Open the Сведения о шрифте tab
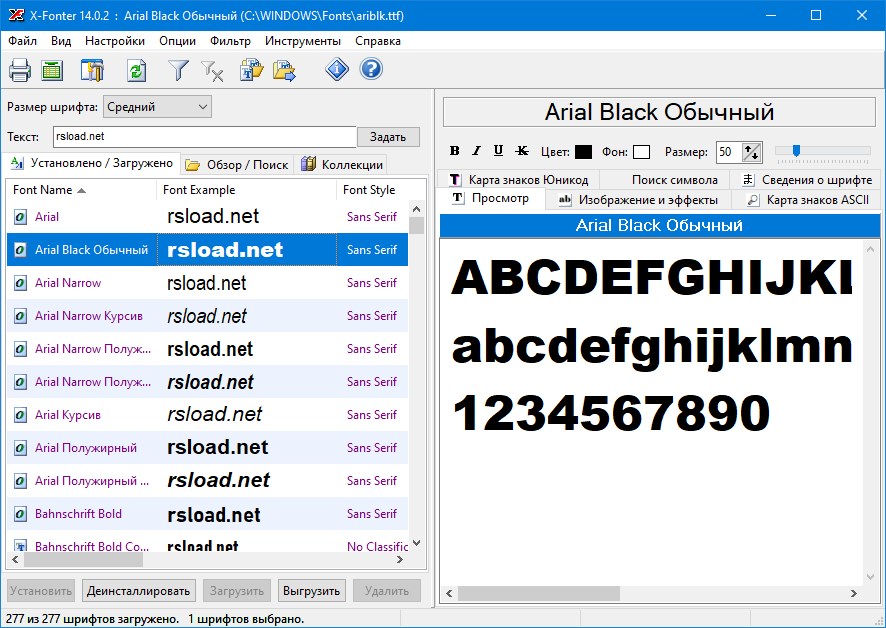Screen dimensions: 886x628 806,180
